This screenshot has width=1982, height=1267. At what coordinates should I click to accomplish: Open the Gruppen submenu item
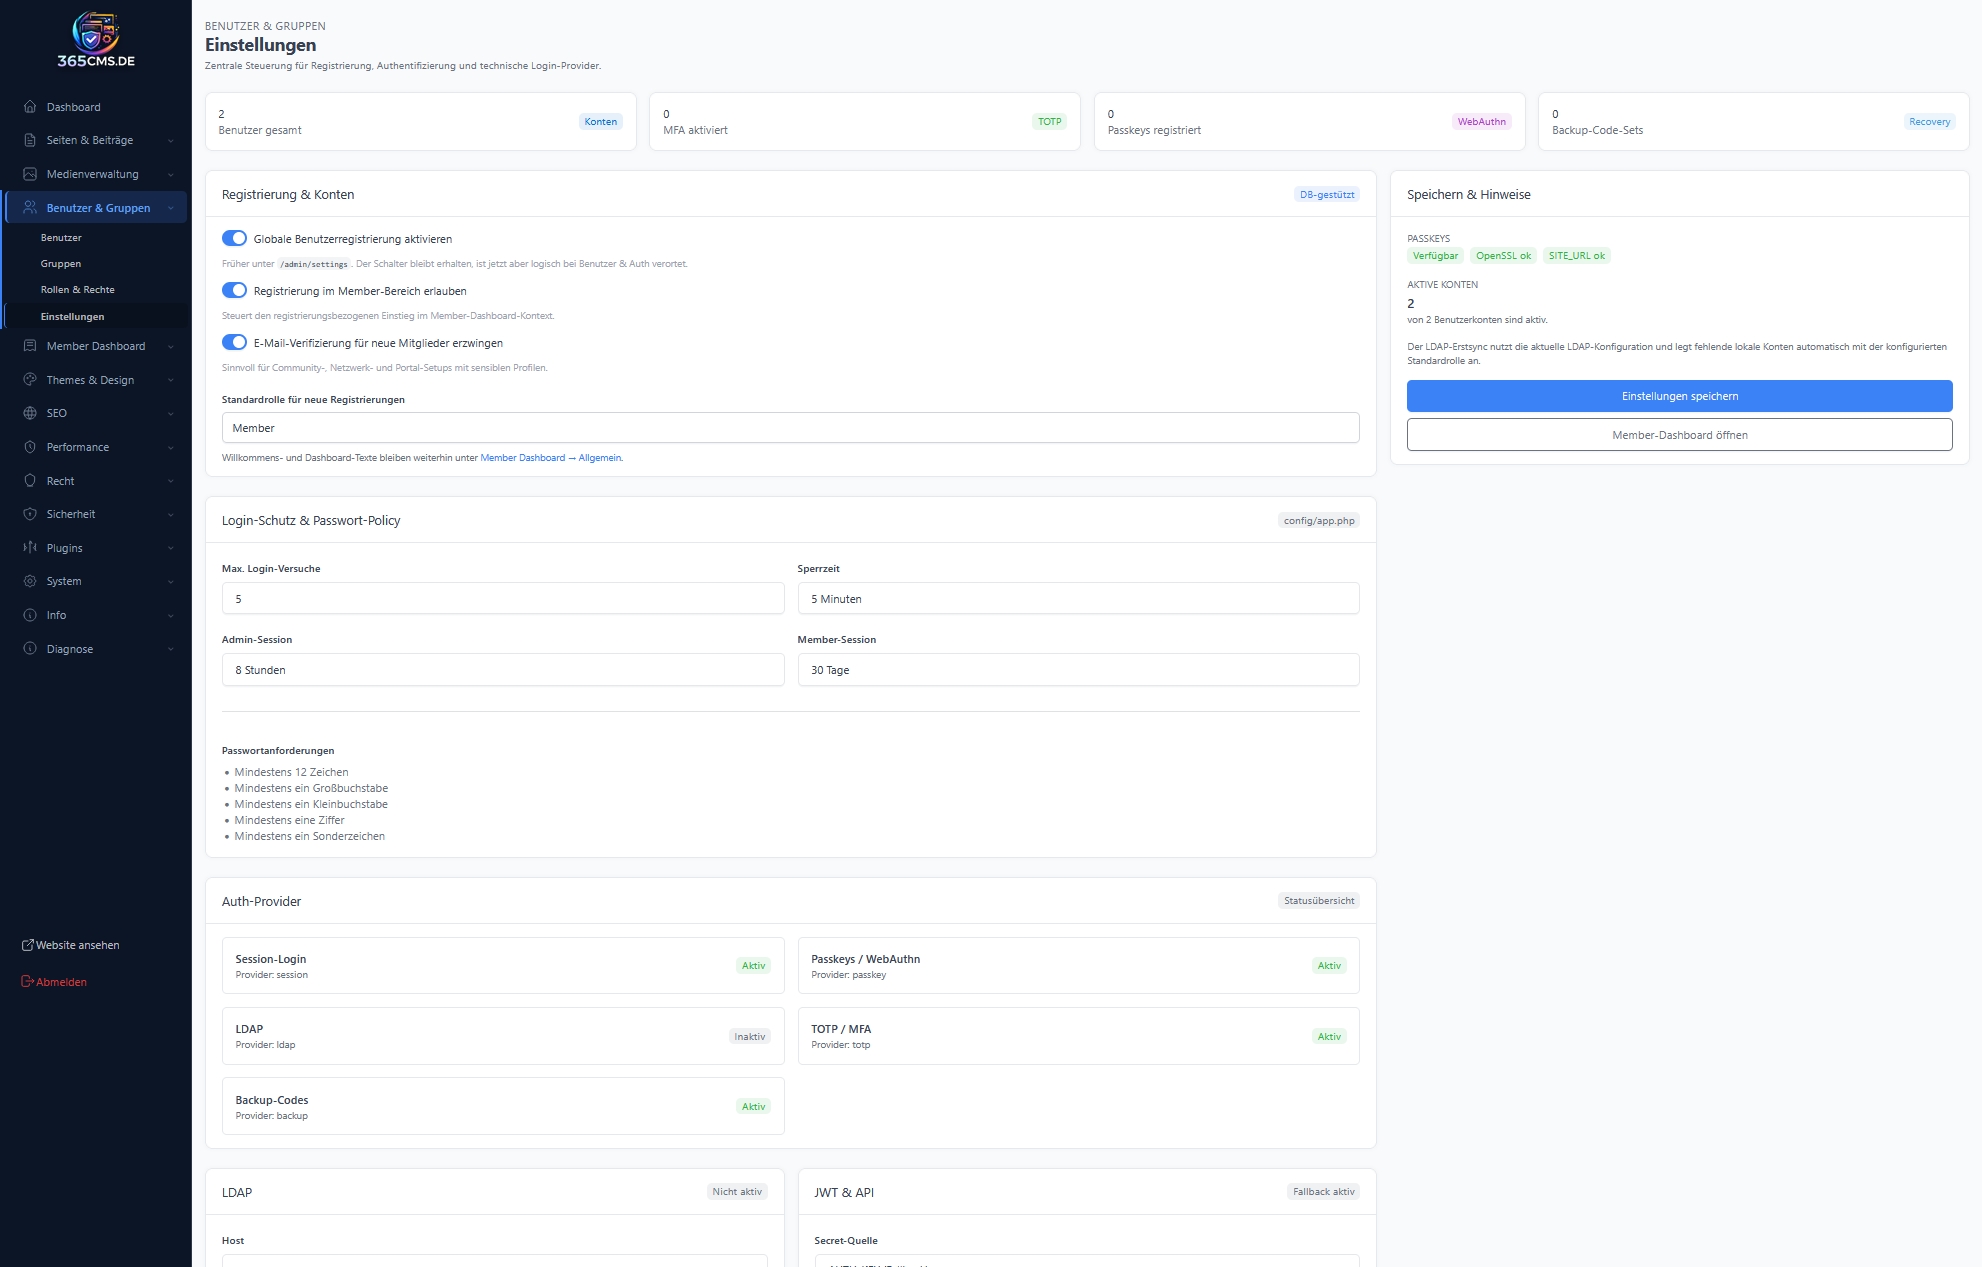point(61,264)
